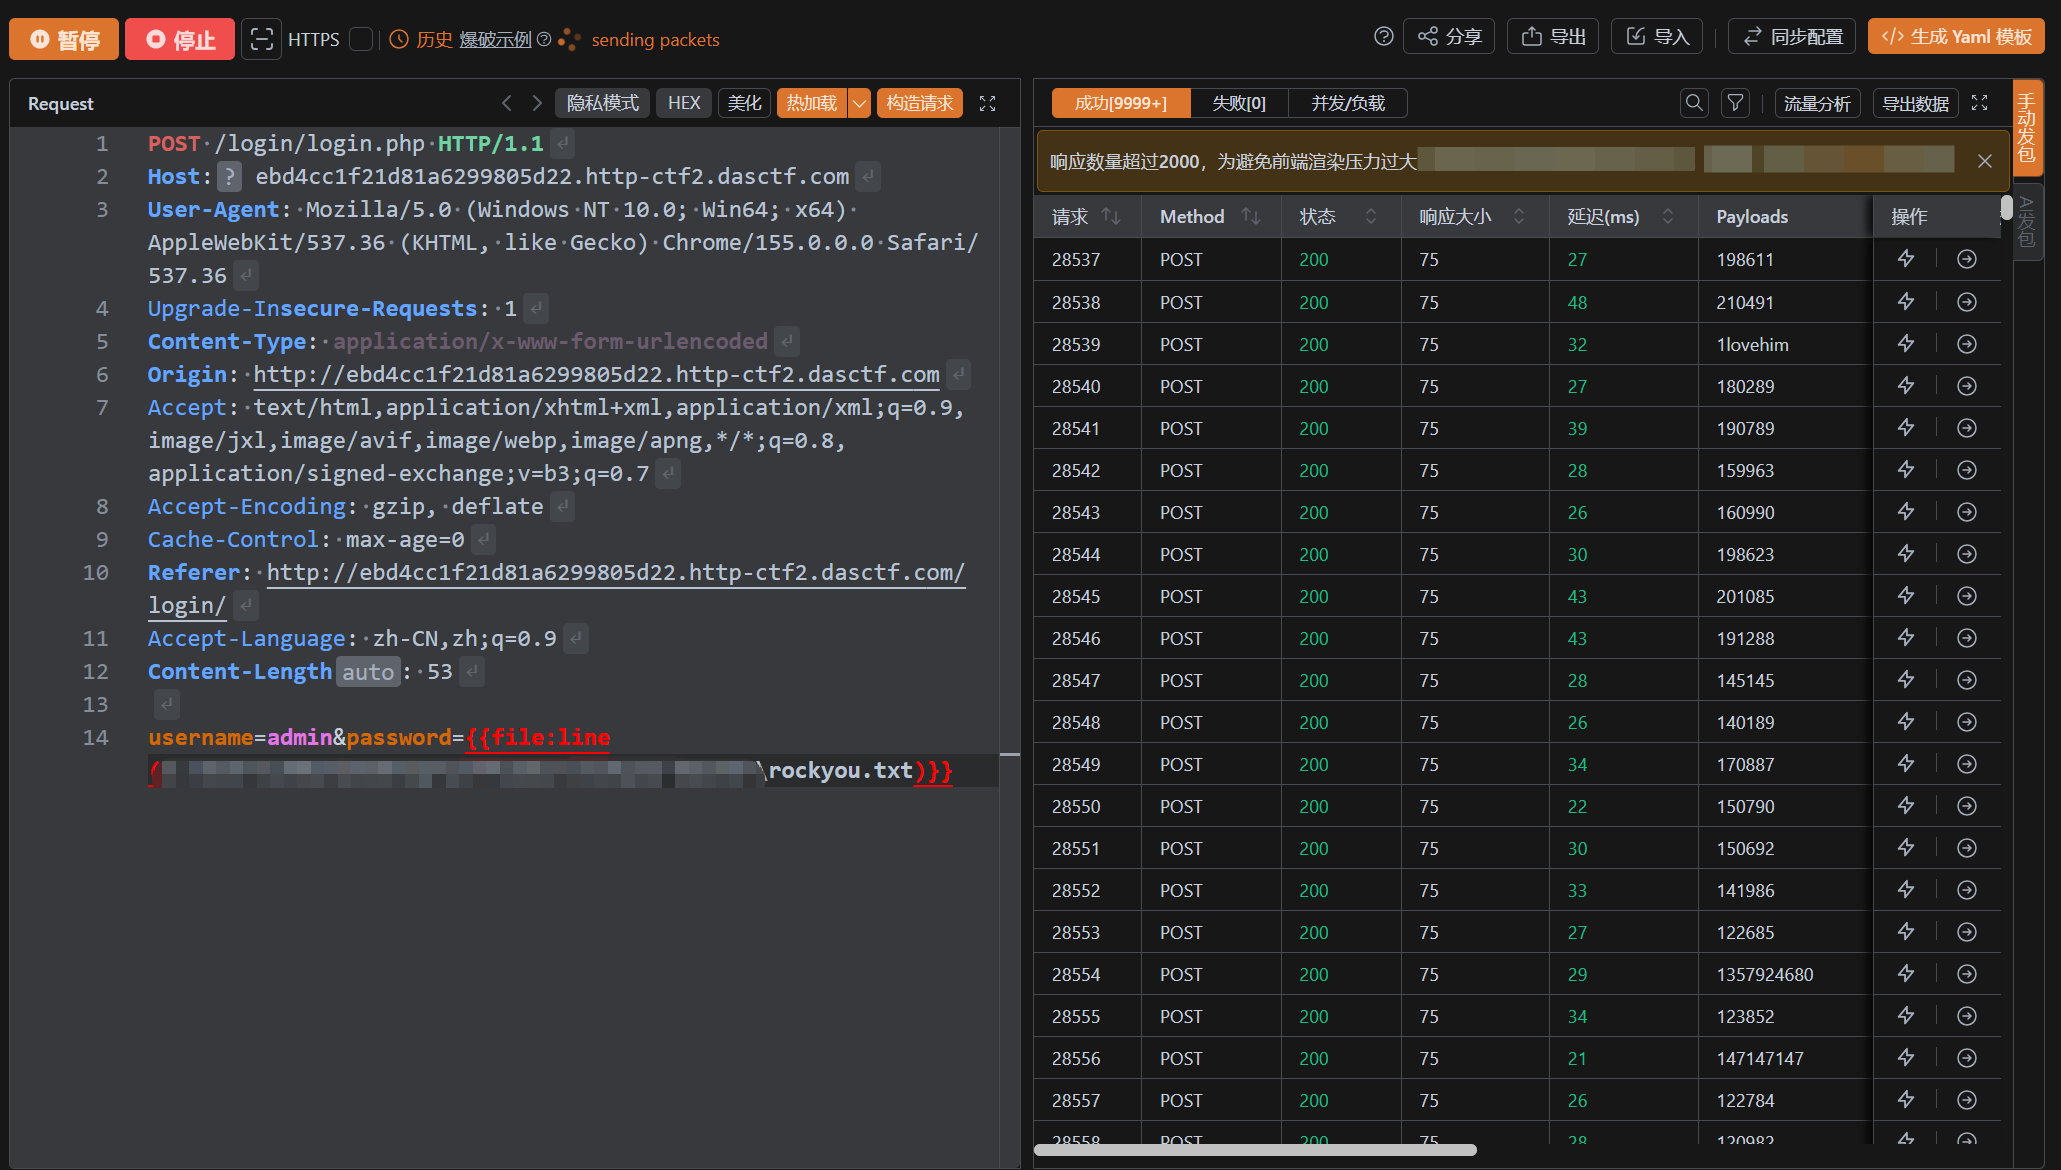
Task: Stop the attack with 停止 button
Action: coord(180,39)
